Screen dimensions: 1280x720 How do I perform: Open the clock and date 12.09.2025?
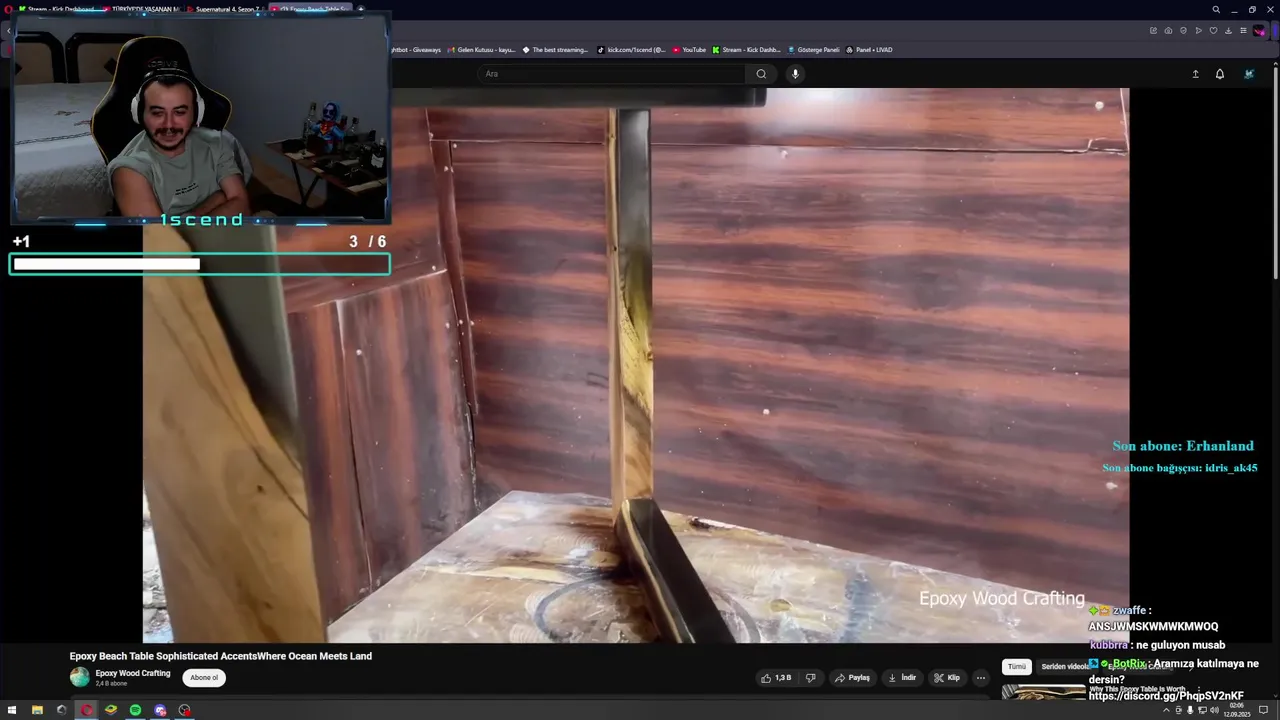[1237, 710]
